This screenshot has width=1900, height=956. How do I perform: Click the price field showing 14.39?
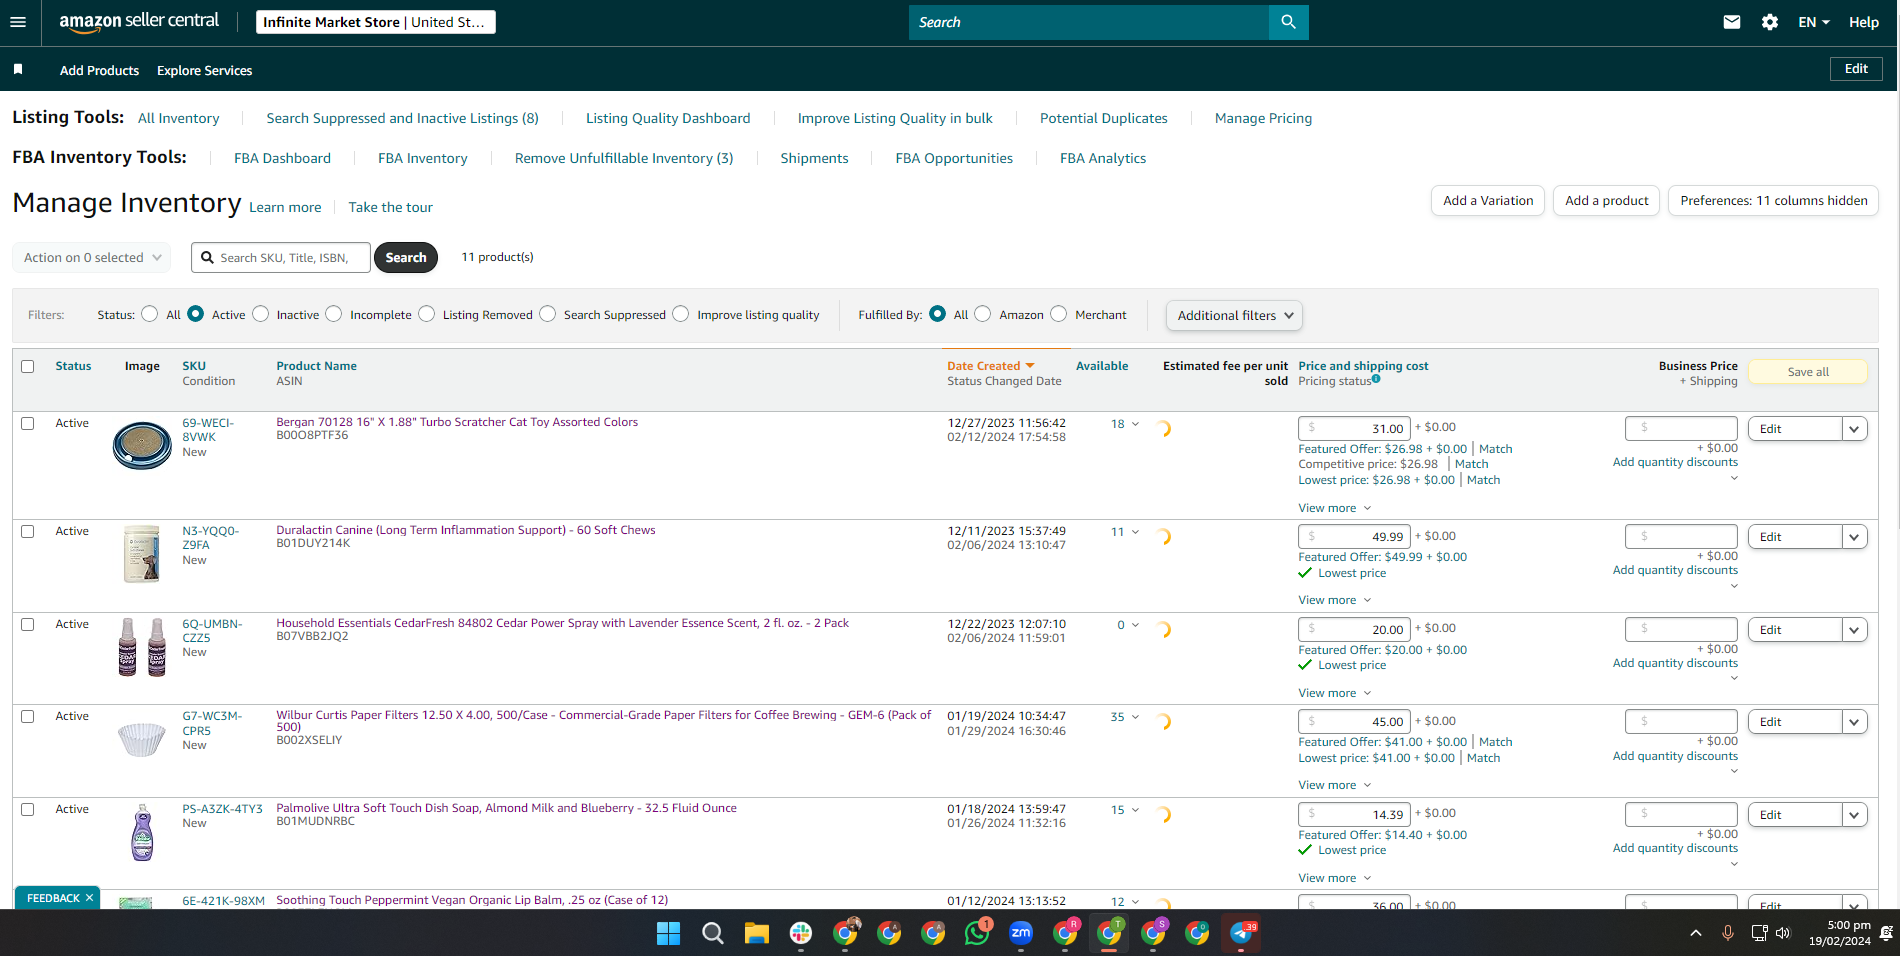(x=1354, y=814)
